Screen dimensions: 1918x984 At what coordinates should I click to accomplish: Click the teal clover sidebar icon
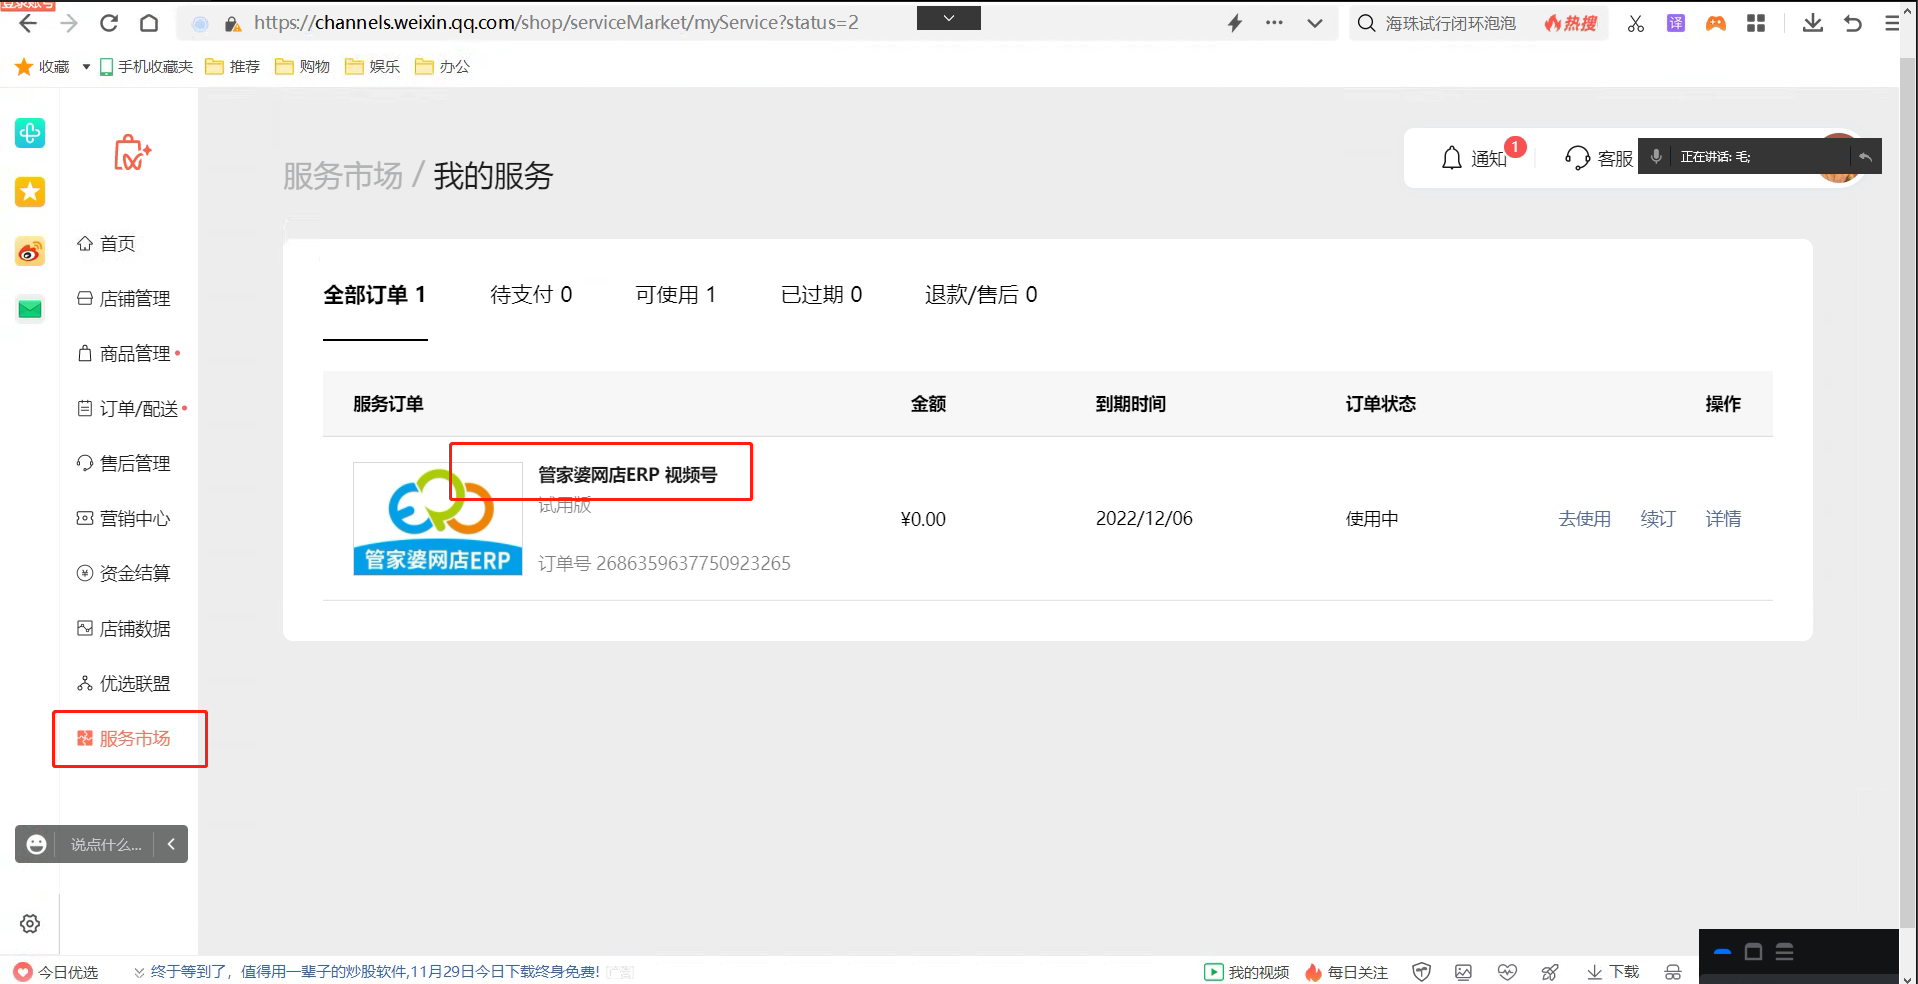pyautogui.click(x=30, y=133)
